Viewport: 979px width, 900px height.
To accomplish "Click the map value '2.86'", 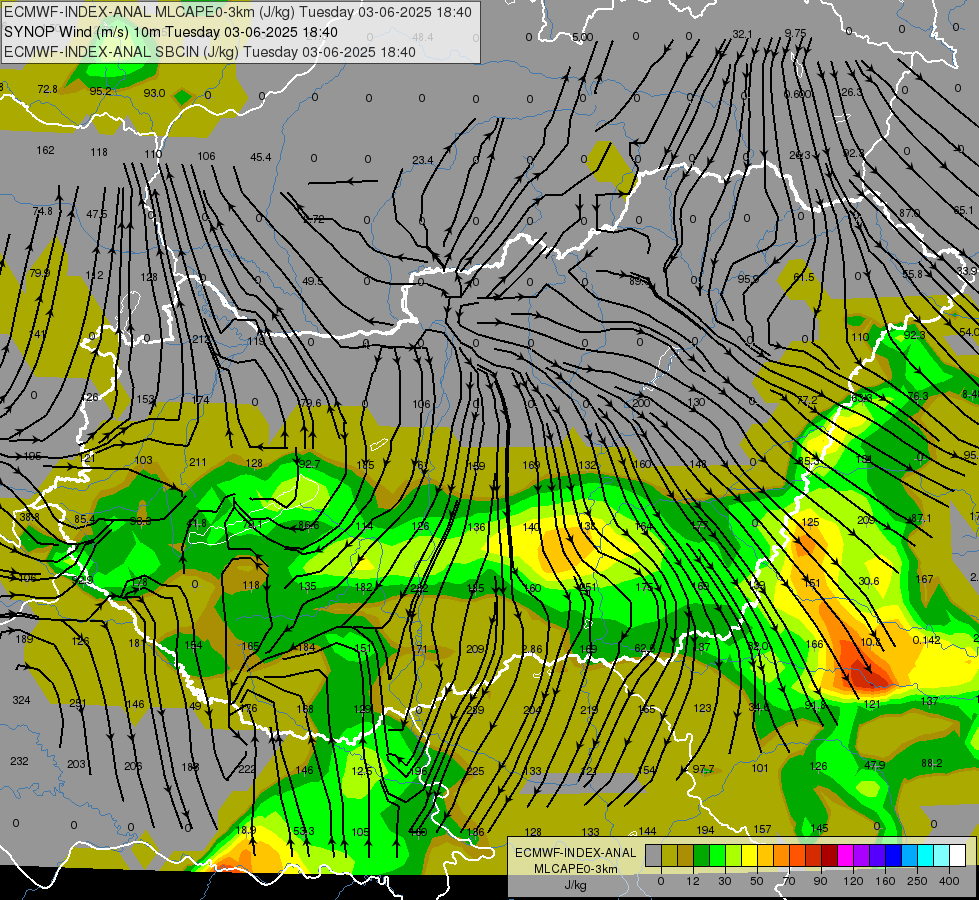I will click(x=532, y=650).
